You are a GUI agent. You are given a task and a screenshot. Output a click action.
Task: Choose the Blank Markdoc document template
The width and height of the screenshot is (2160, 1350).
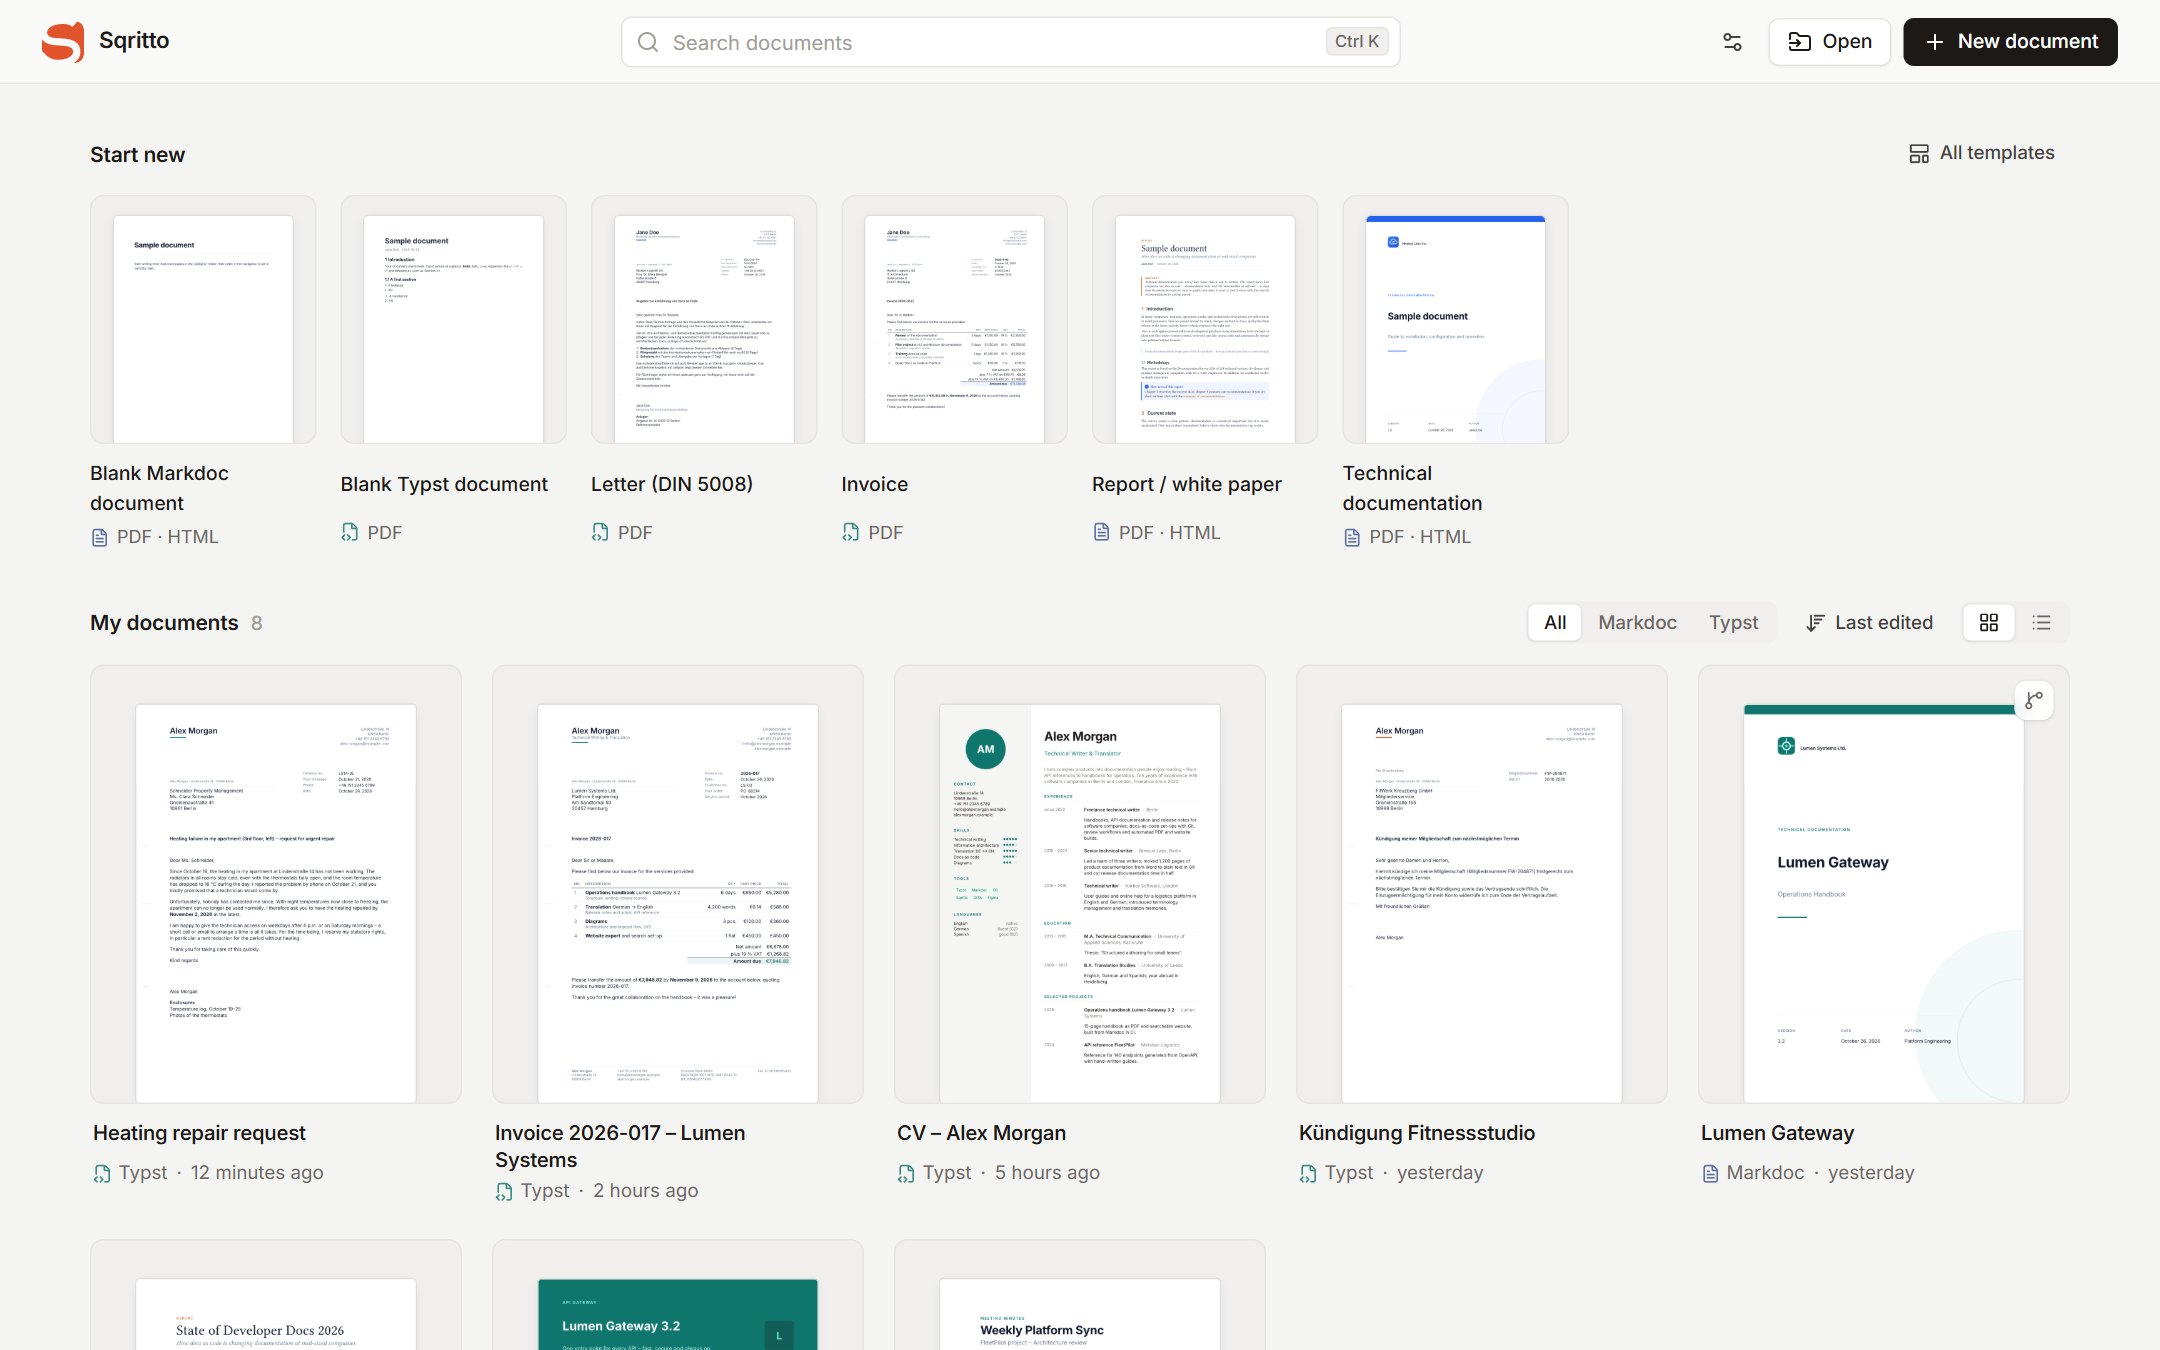point(203,320)
